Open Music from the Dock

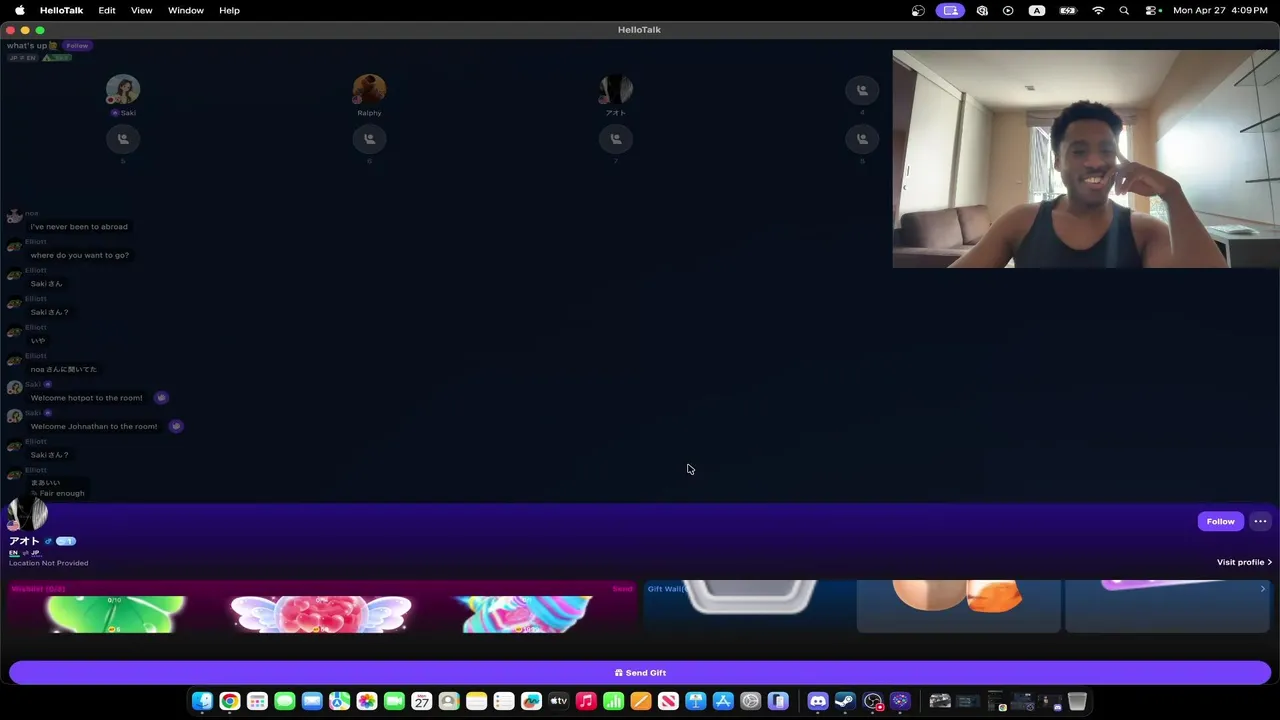[586, 701]
